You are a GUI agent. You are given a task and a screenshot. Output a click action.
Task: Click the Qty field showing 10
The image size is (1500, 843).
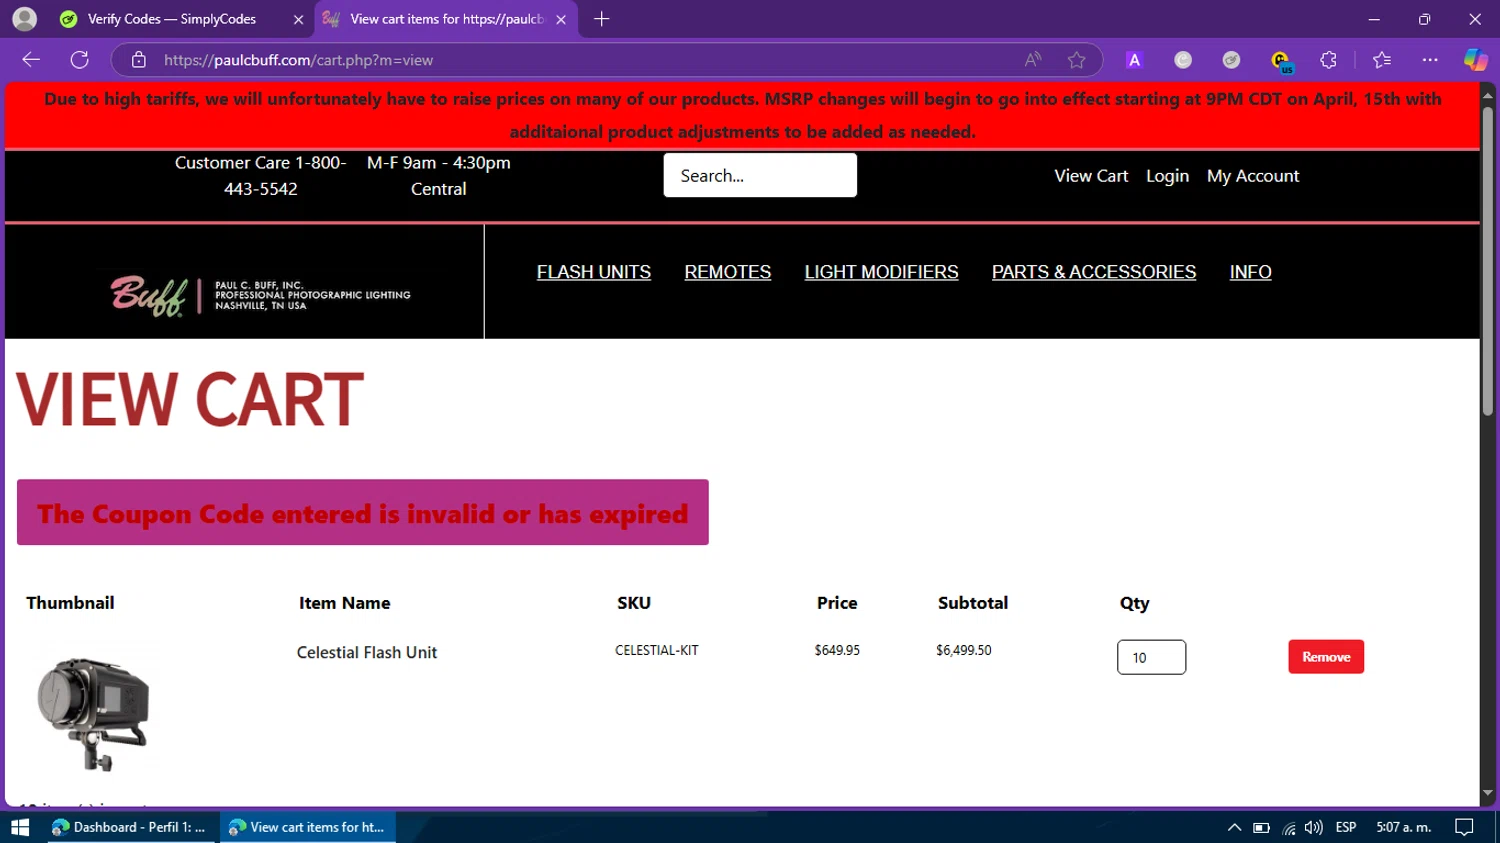tap(1151, 657)
